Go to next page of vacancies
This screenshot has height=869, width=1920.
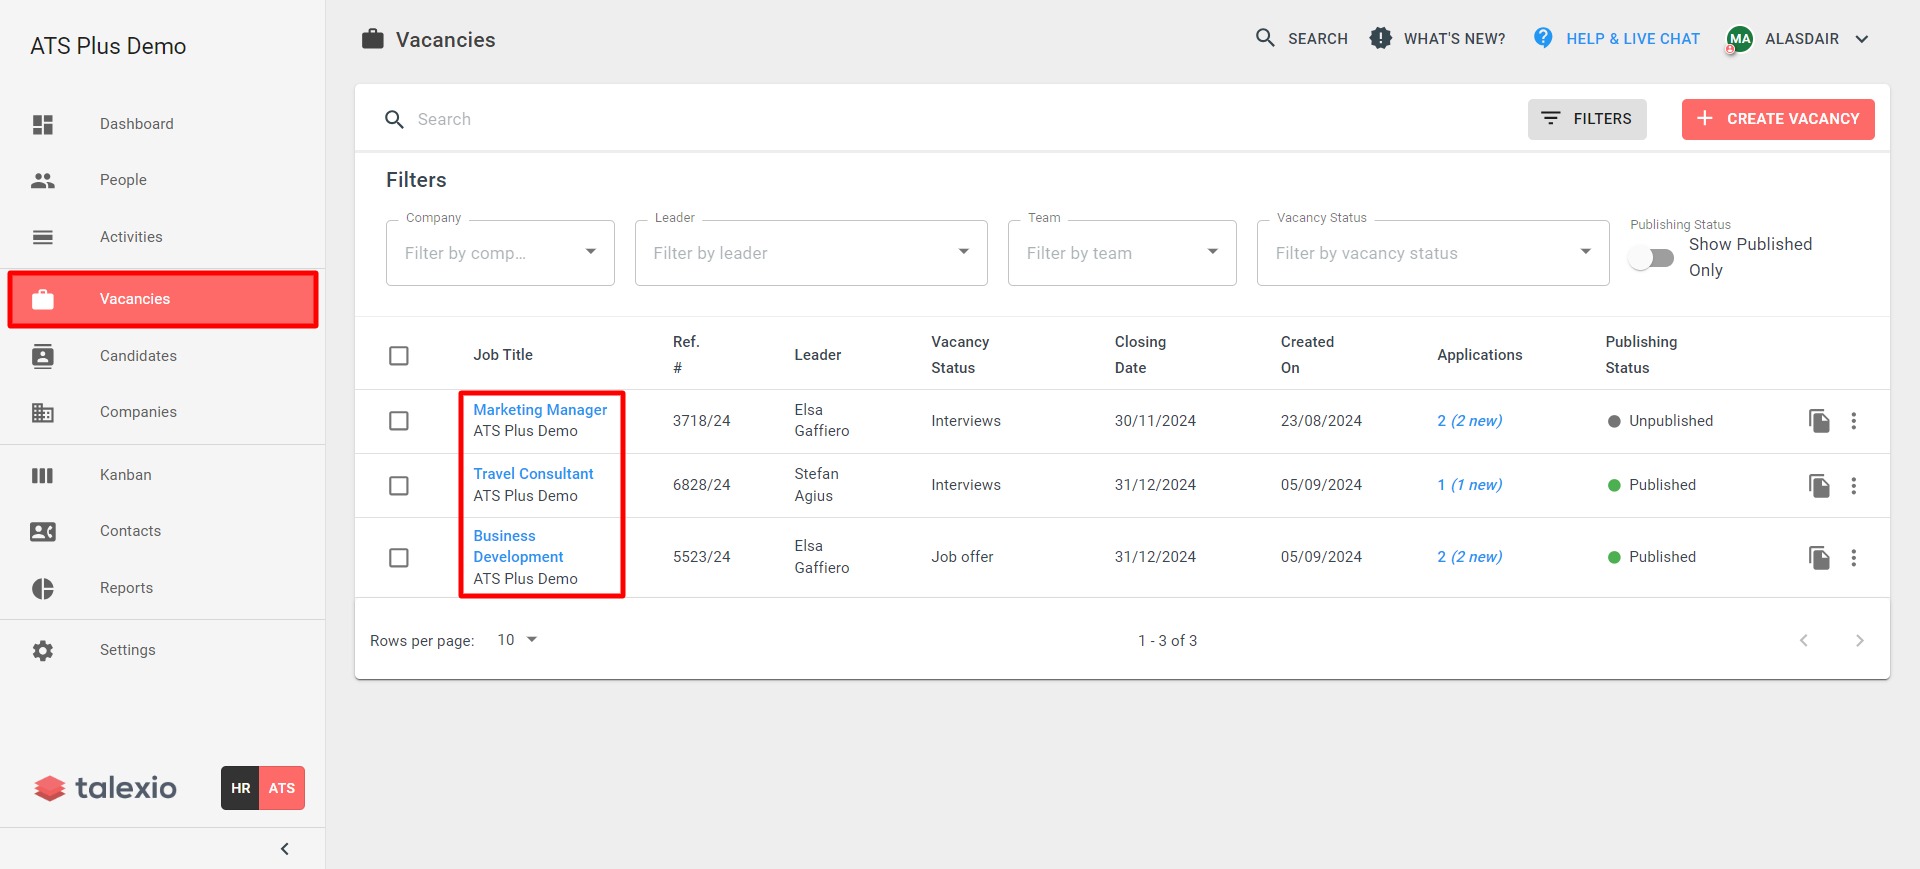click(1859, 640)
